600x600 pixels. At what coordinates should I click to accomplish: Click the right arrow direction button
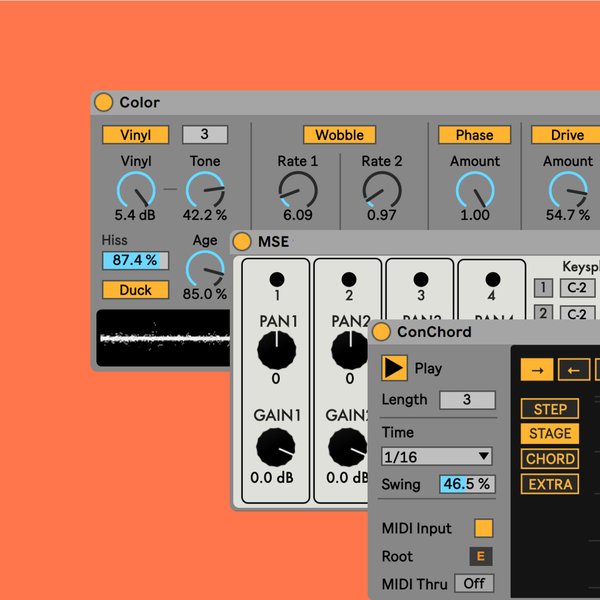click(x=536, y=370)
